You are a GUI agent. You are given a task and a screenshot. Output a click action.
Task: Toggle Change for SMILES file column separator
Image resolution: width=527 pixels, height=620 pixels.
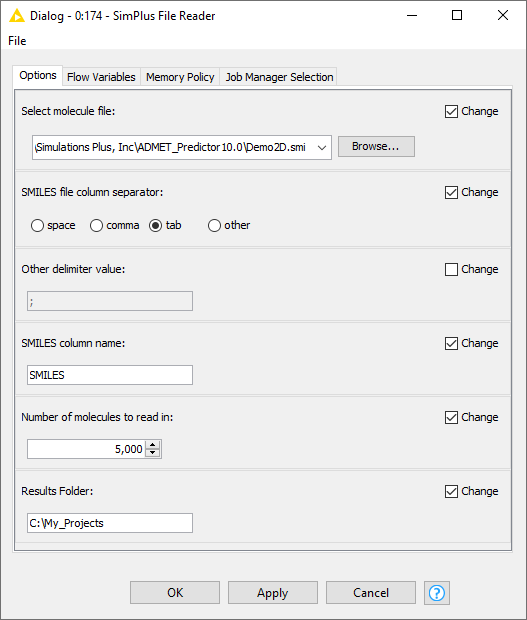point(451,193)
